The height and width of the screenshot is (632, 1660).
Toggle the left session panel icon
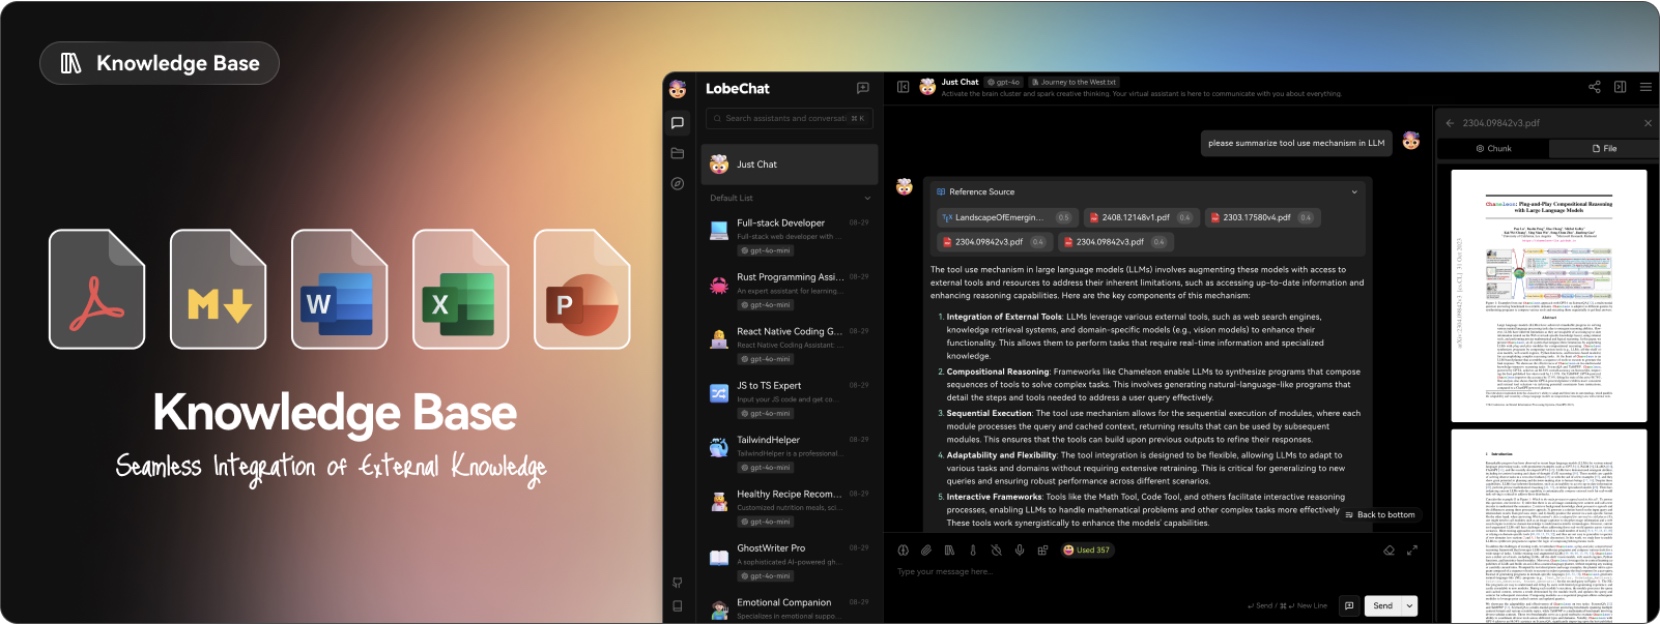(x=903, y=87)
